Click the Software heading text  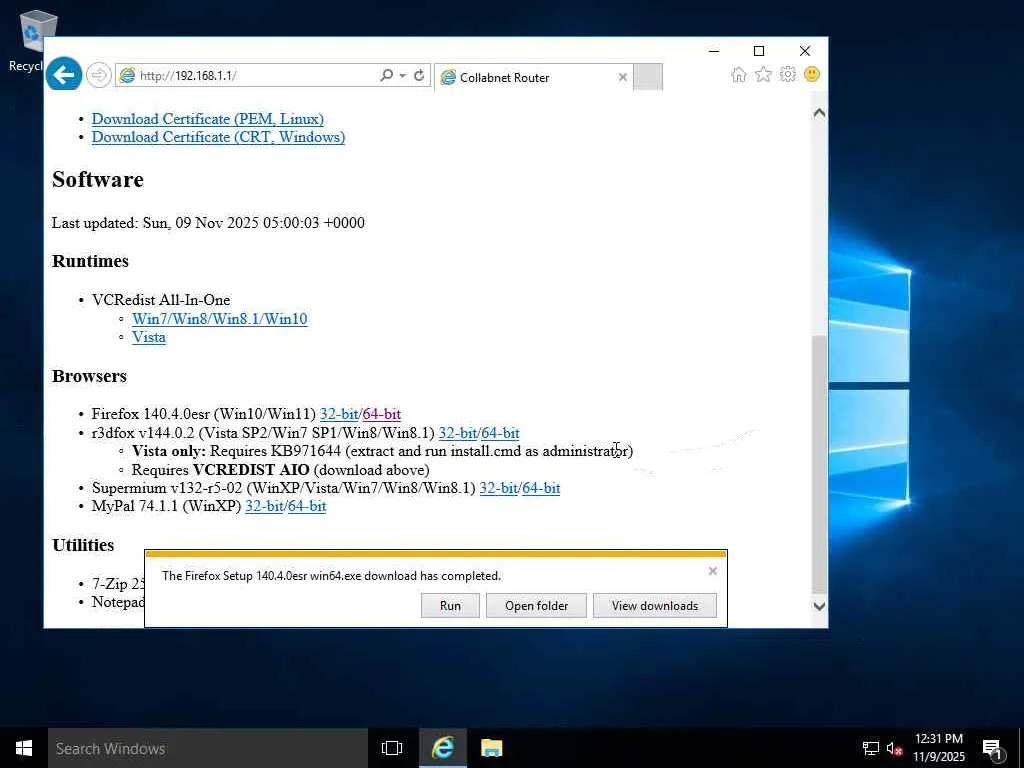pyautogui.click(x=98, y=179)
